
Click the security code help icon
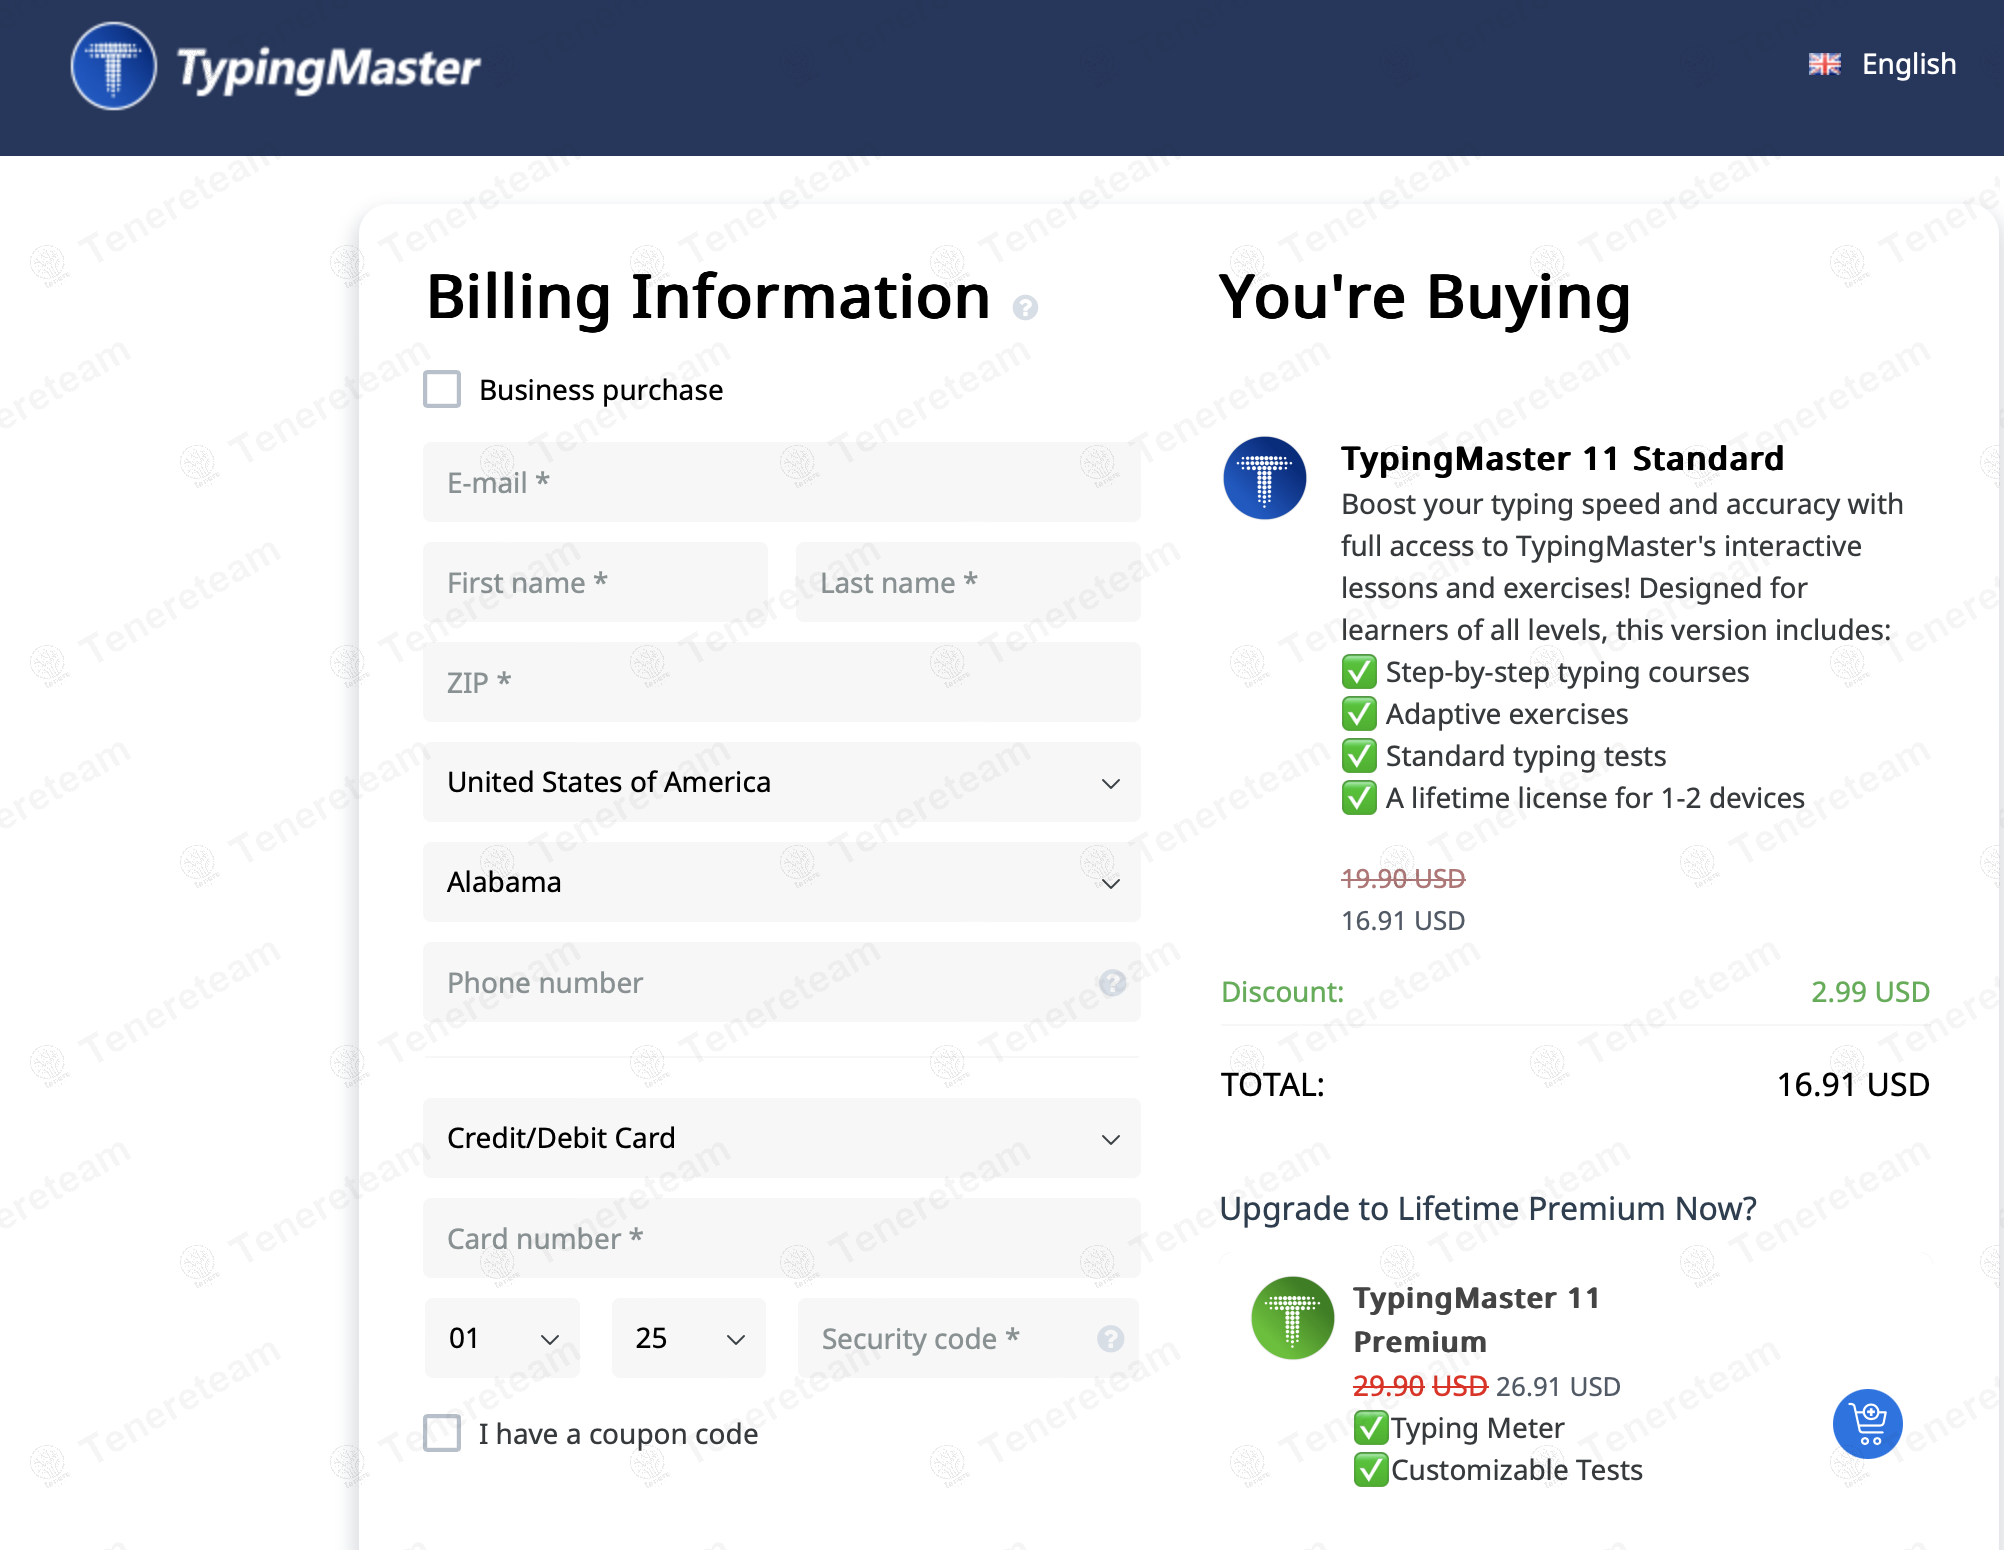click(1110, 1337)
